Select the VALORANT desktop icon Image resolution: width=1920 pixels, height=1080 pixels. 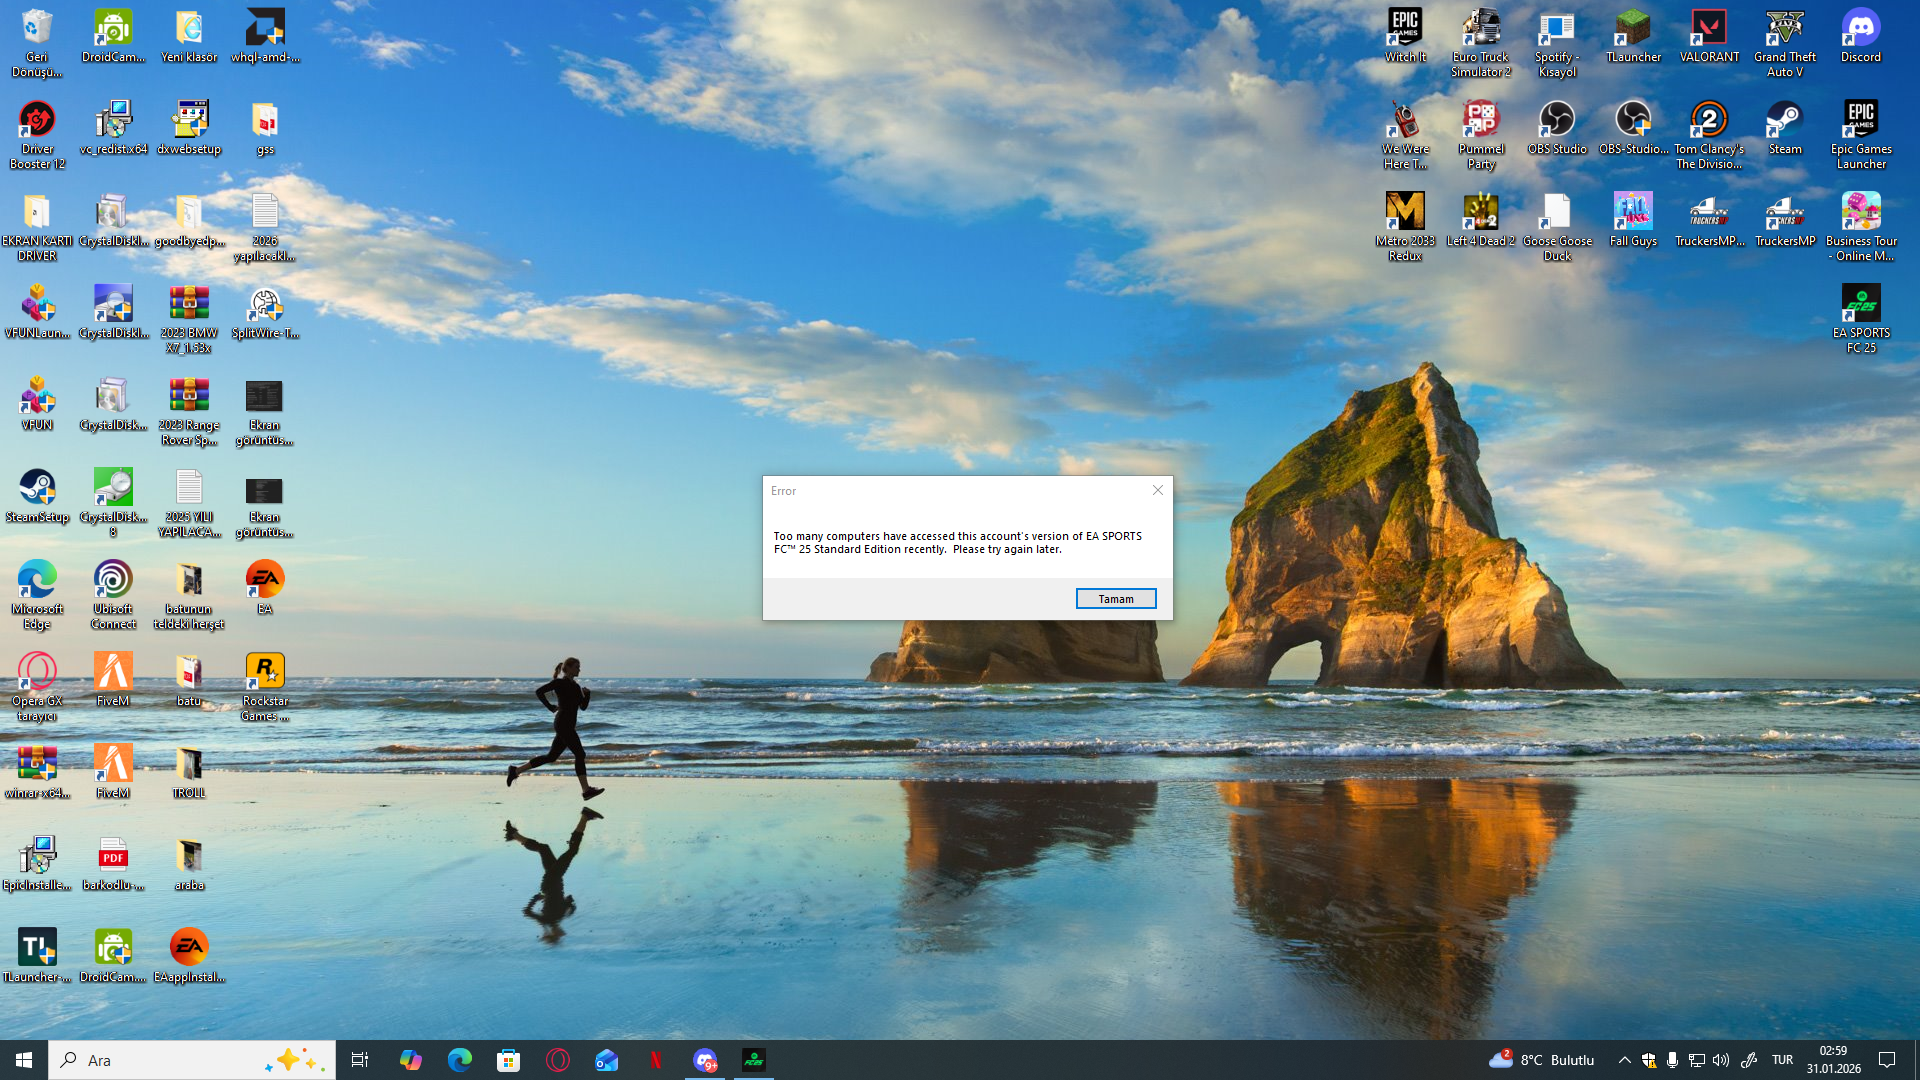coord(1709,37)
